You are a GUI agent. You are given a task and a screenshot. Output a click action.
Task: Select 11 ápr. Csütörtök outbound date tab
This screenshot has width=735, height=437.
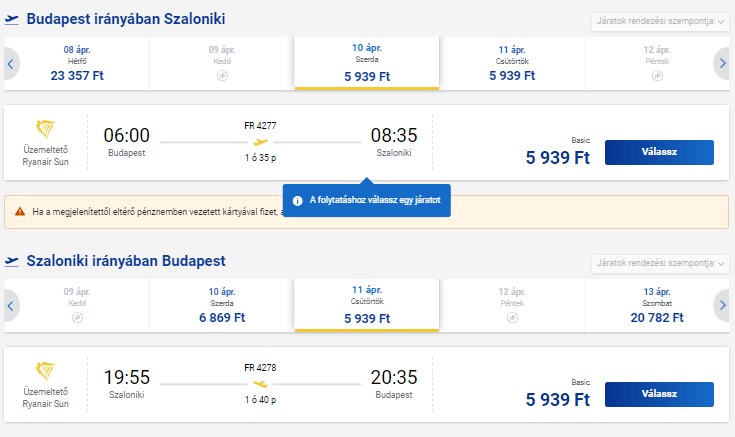(x=511, y=63)
